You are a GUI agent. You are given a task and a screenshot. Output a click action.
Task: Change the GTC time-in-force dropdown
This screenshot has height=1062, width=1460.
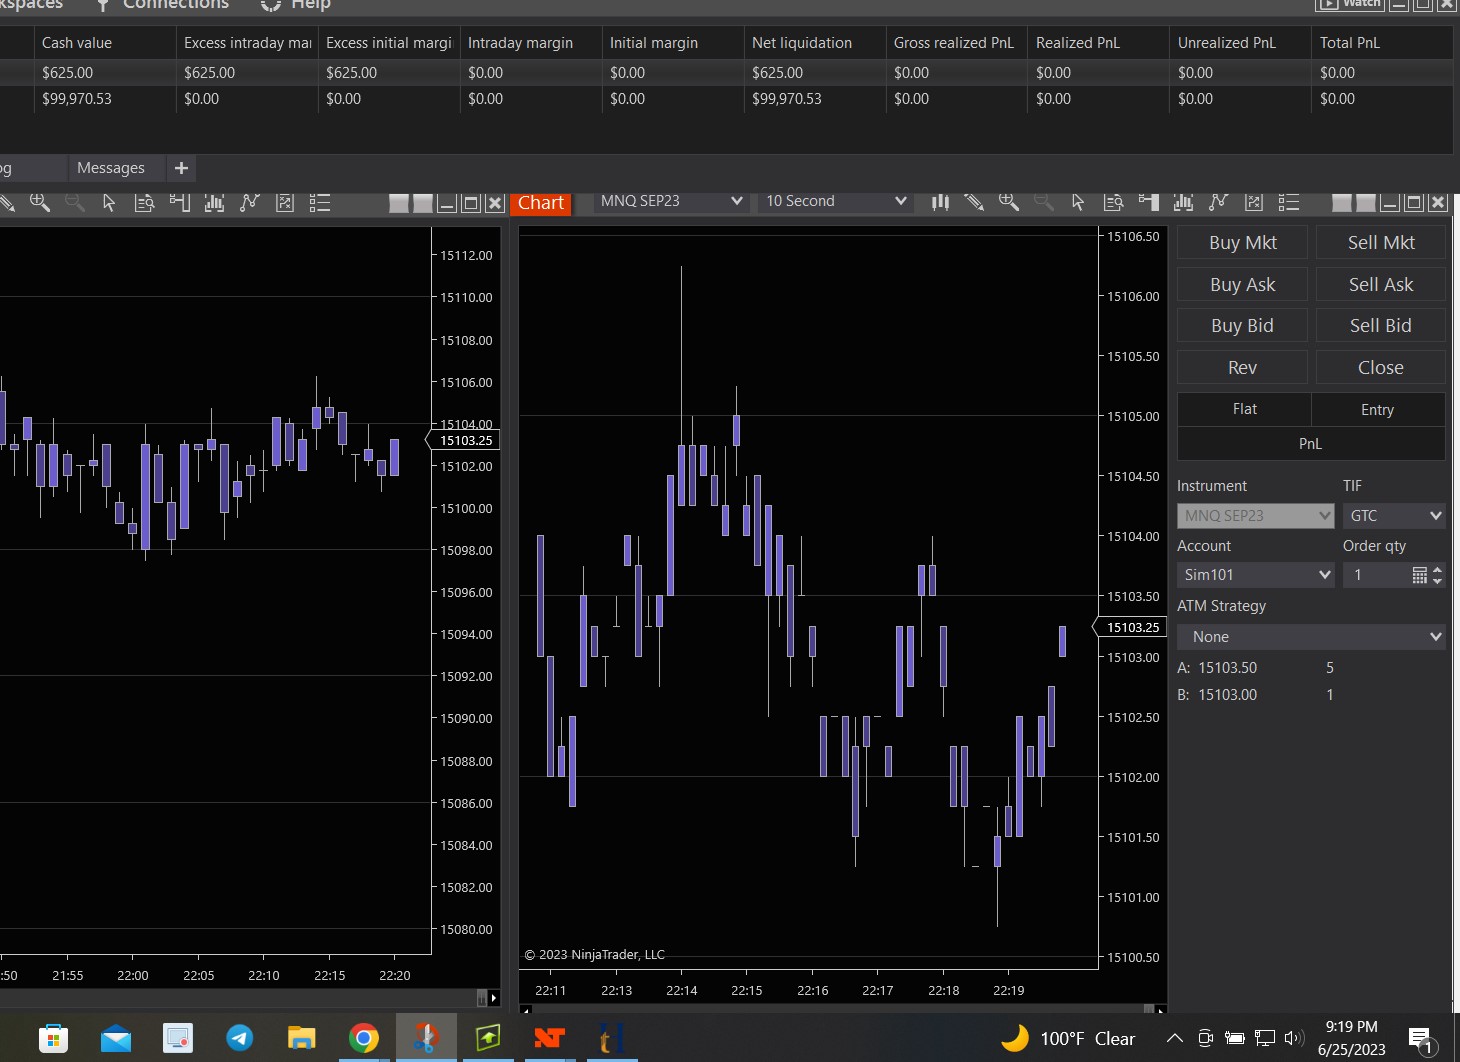[x=1394, y=516]
